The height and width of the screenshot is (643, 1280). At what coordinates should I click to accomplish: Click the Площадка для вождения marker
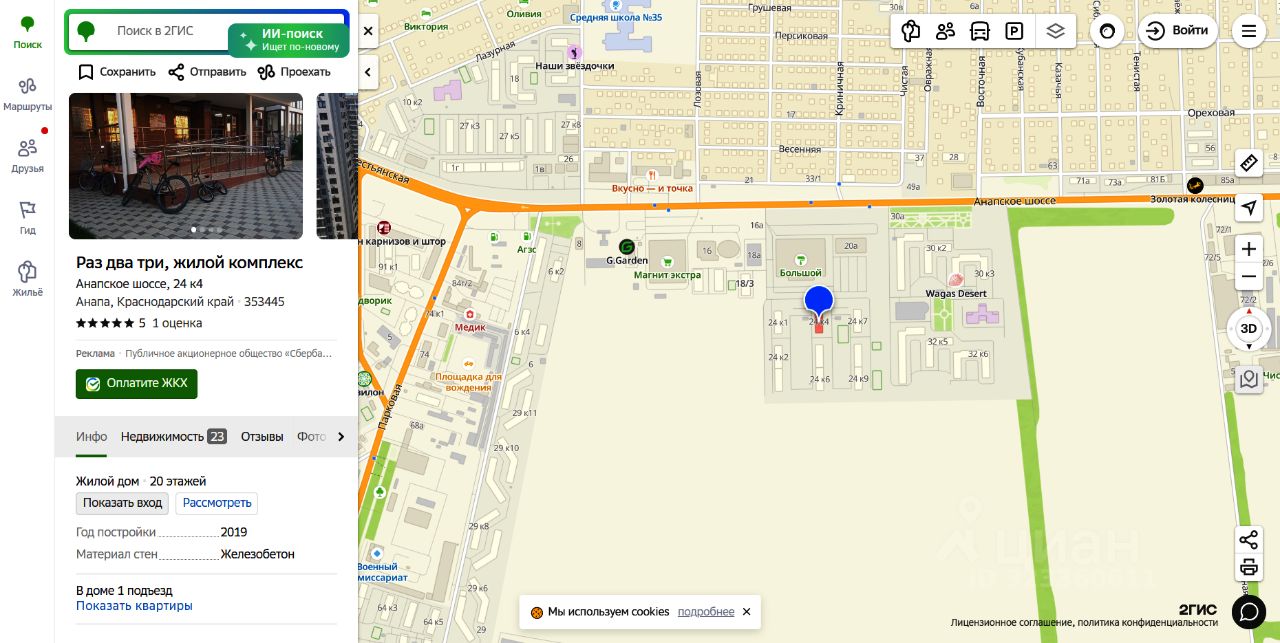tap(468, 365)
